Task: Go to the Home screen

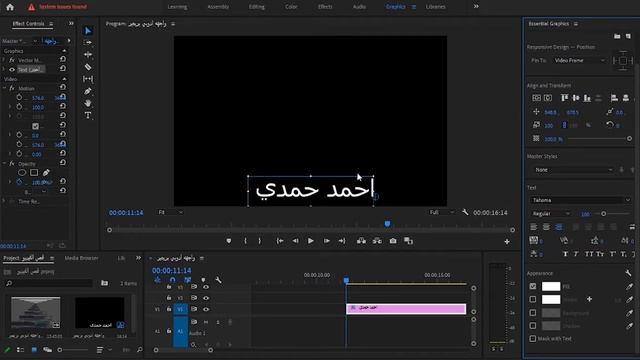Action: point(10,7)
